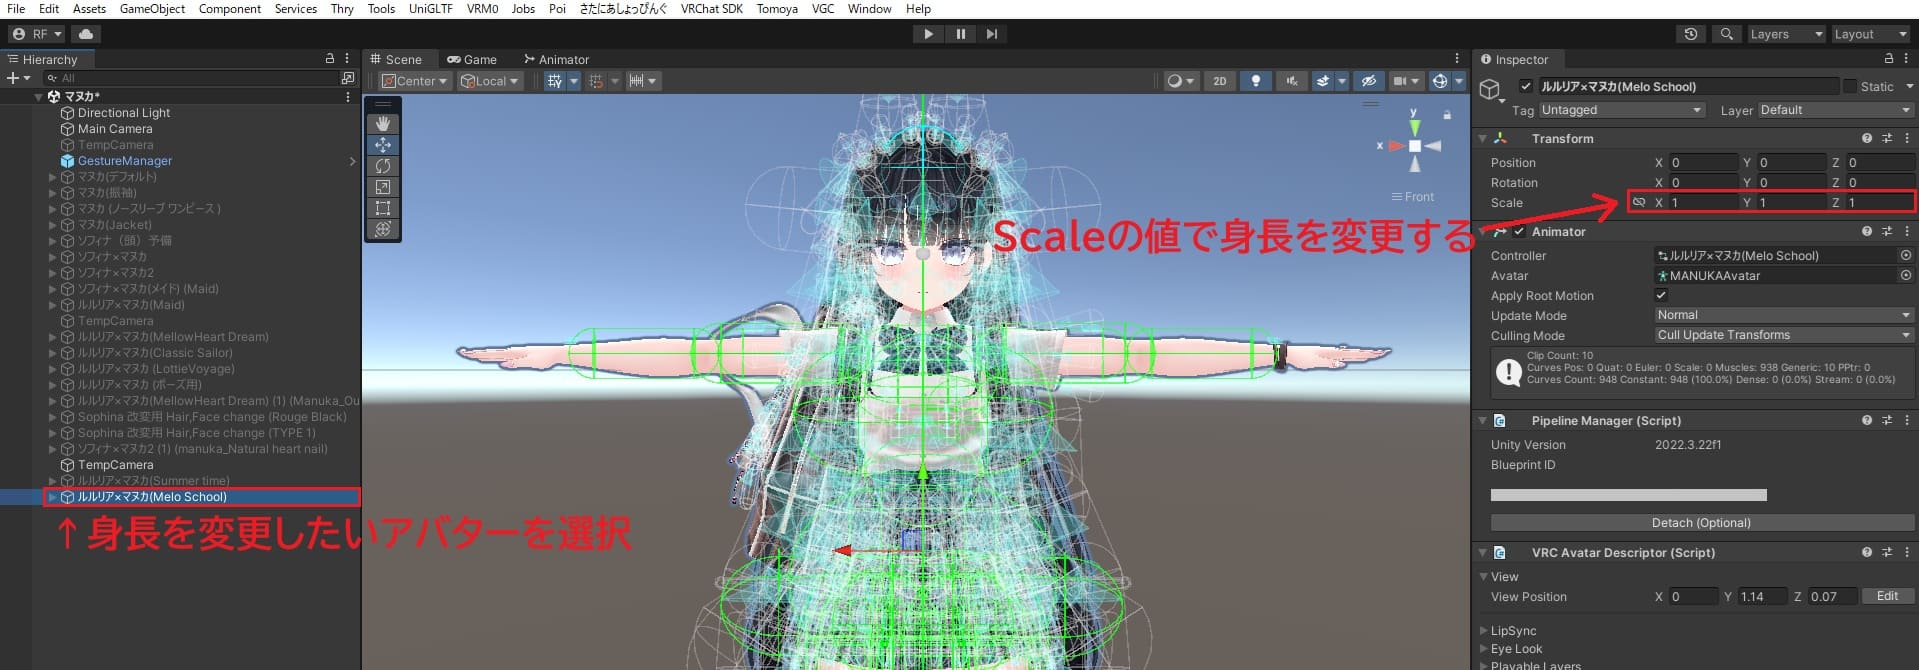Open Animator component more options menu
The image size is (1919, 670).
1907,231
